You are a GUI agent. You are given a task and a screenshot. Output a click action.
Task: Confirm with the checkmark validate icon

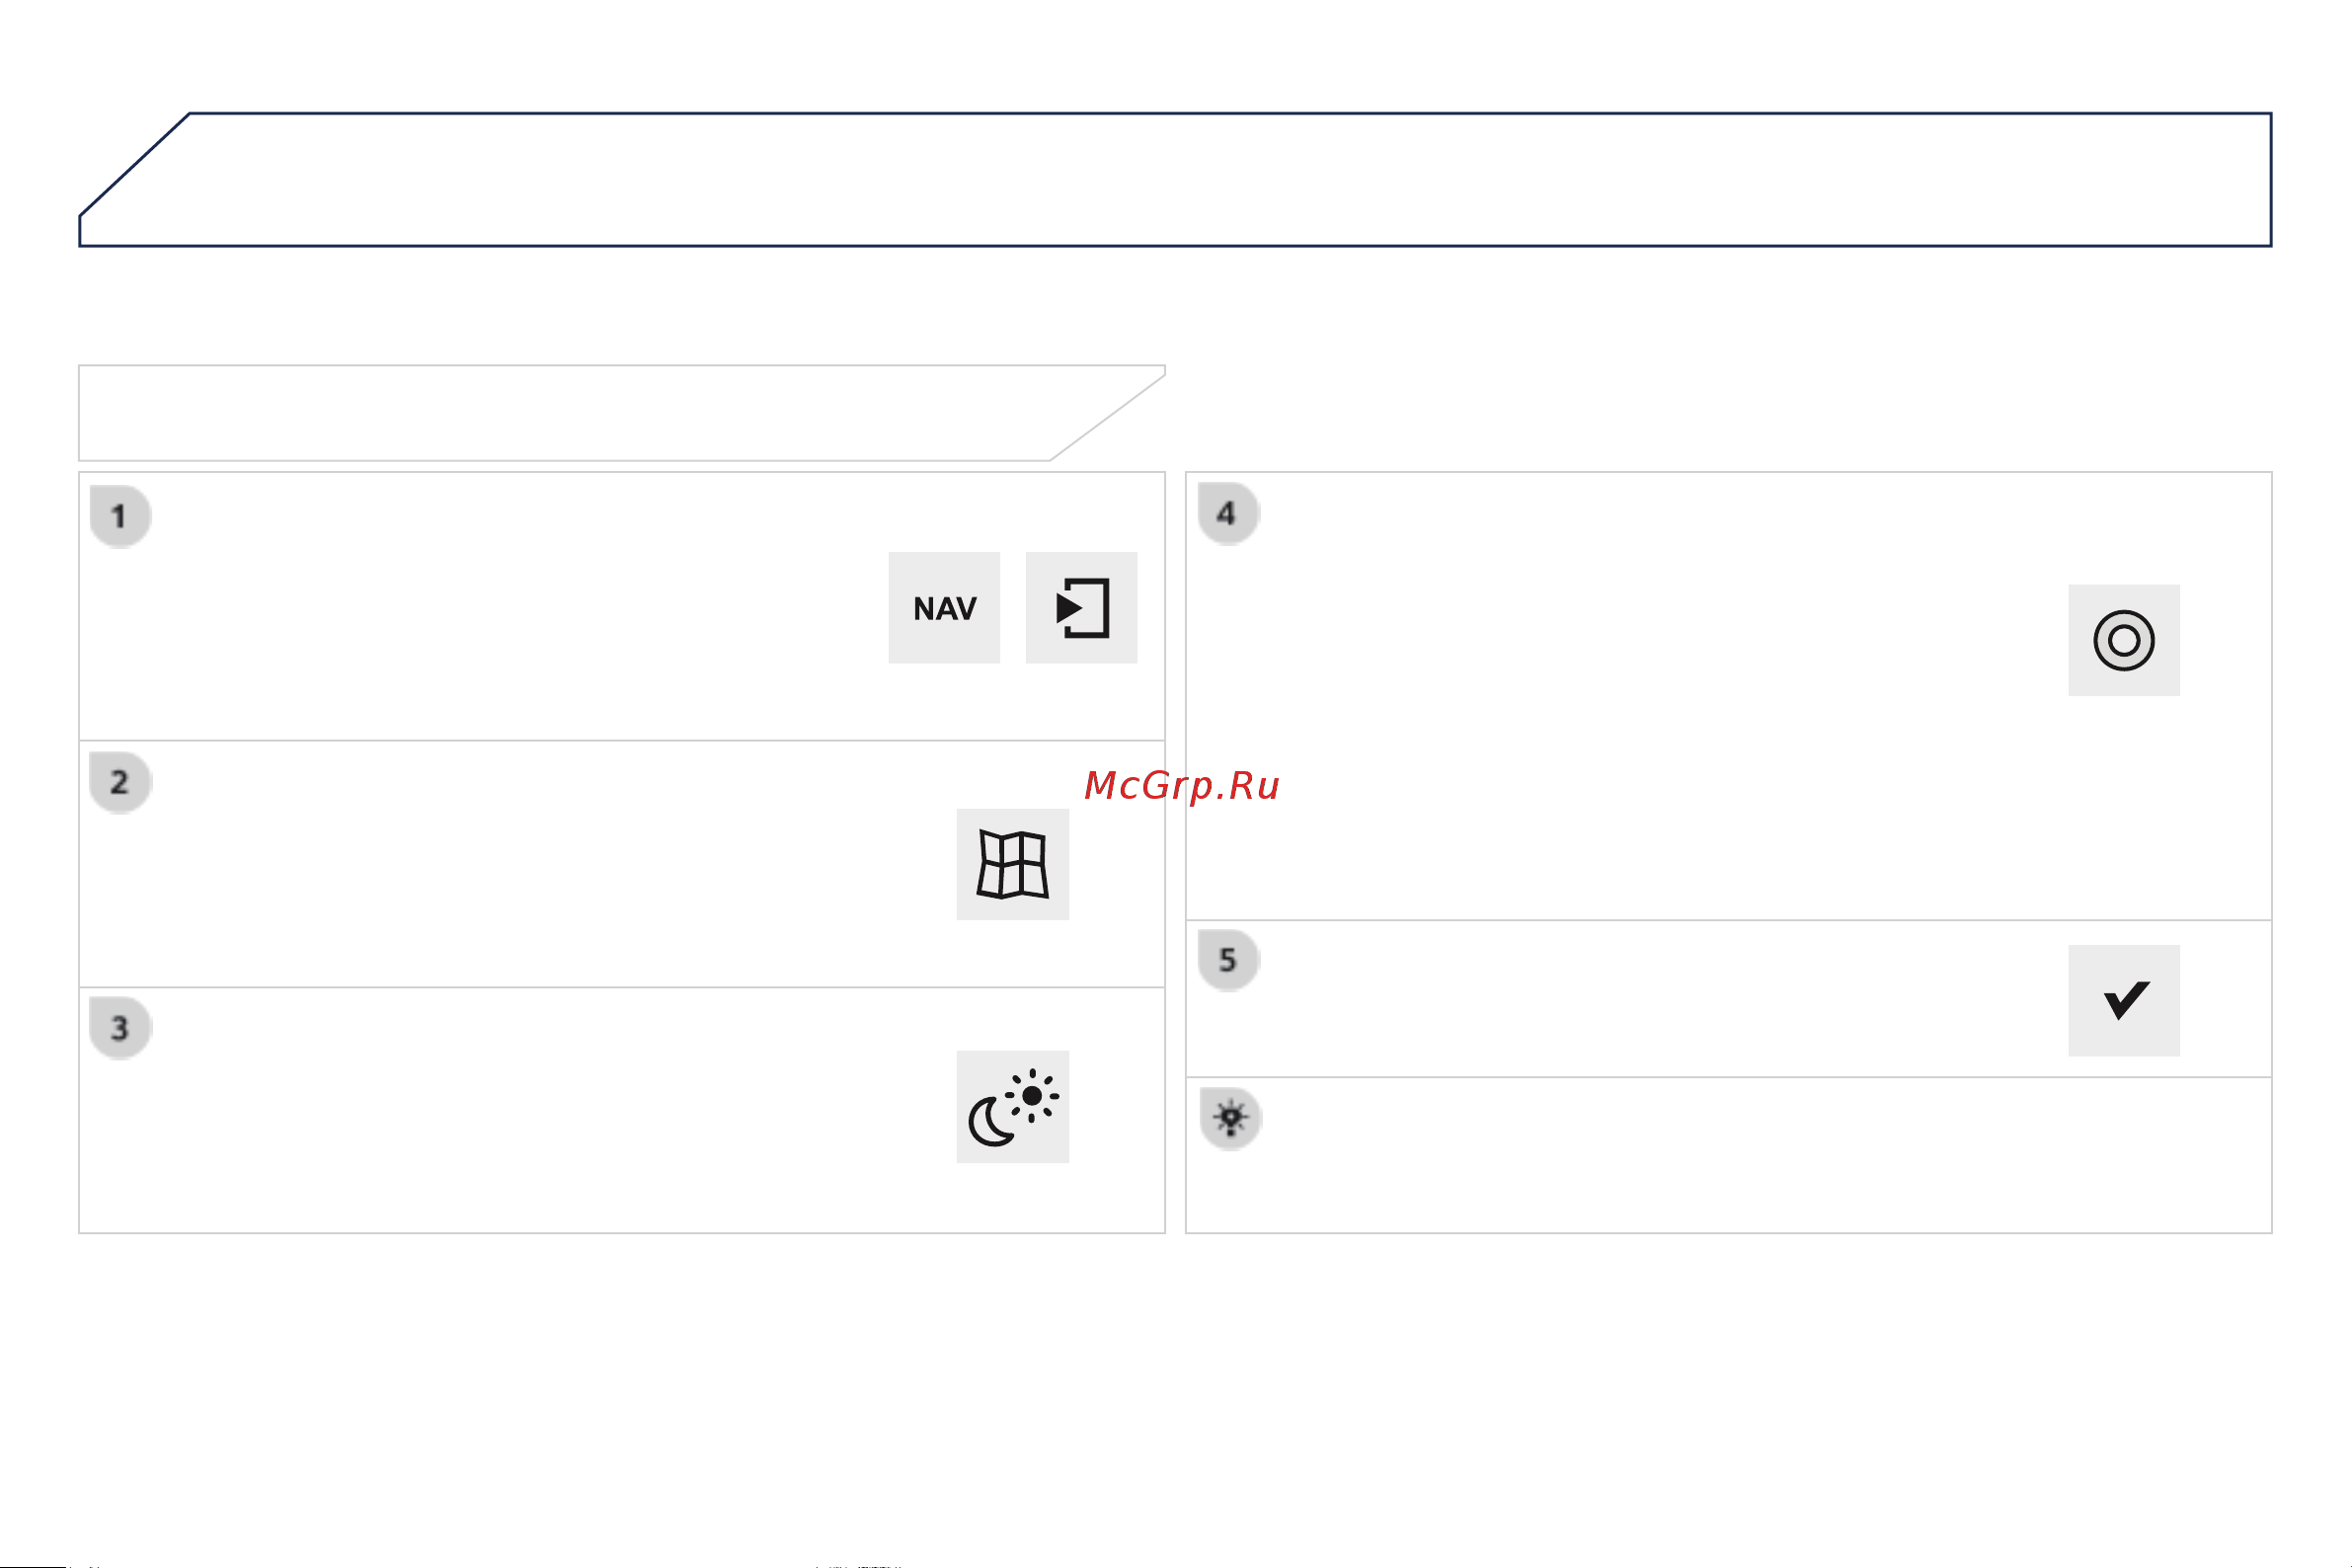click(2123, 1000)
